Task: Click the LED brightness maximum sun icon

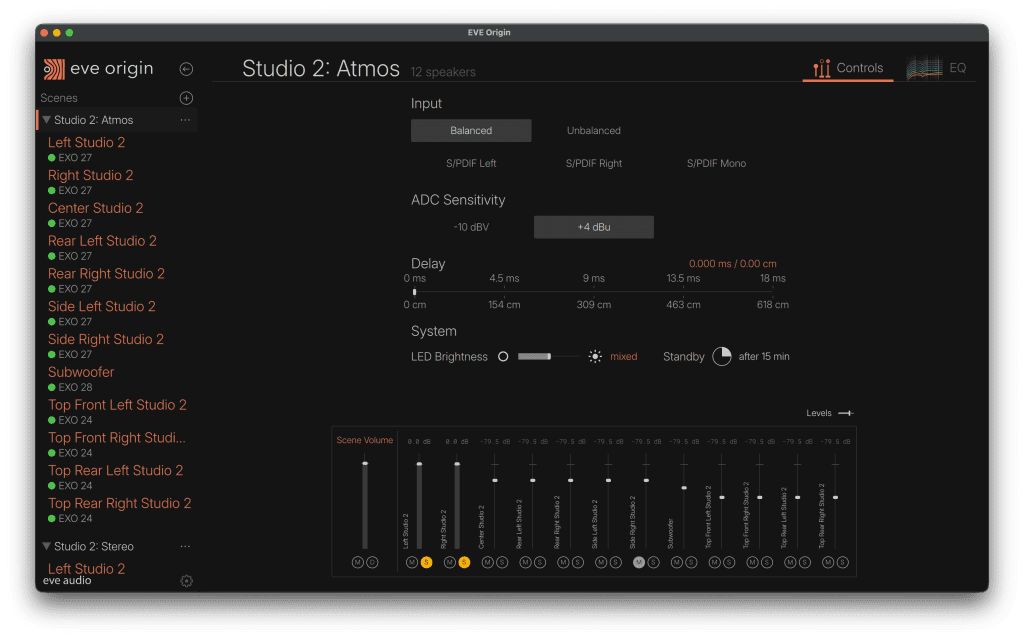Action: [594, 357]
